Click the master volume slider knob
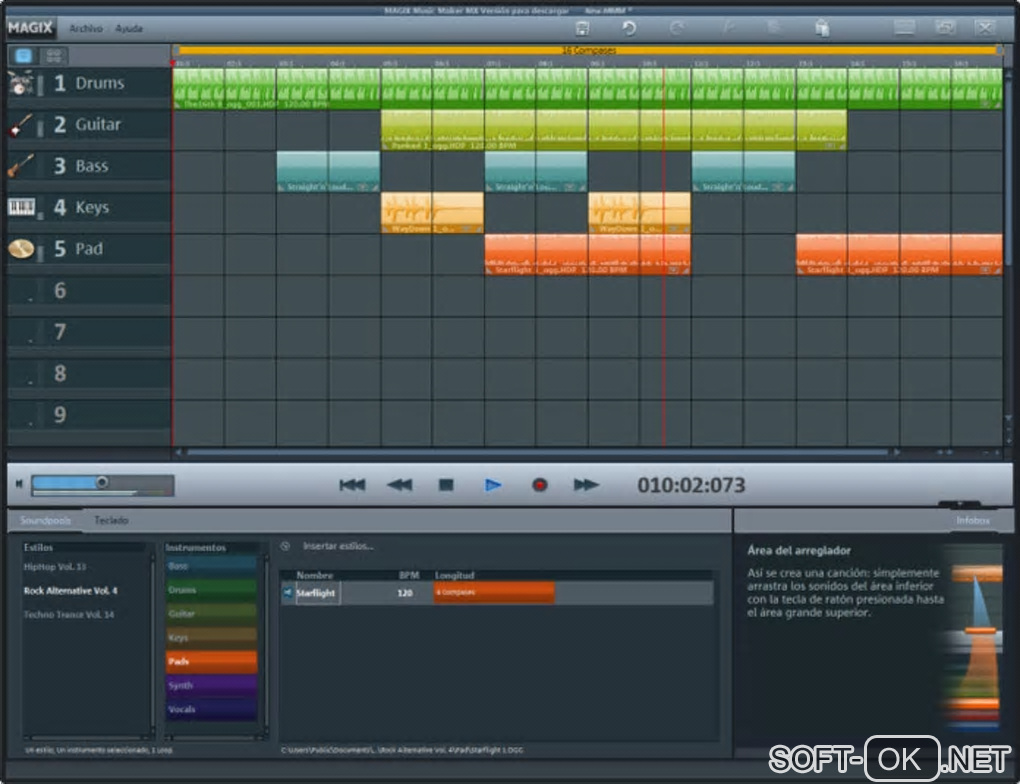Image resolution: width=1020 pixels, height=784 pixels. [102, 482]
